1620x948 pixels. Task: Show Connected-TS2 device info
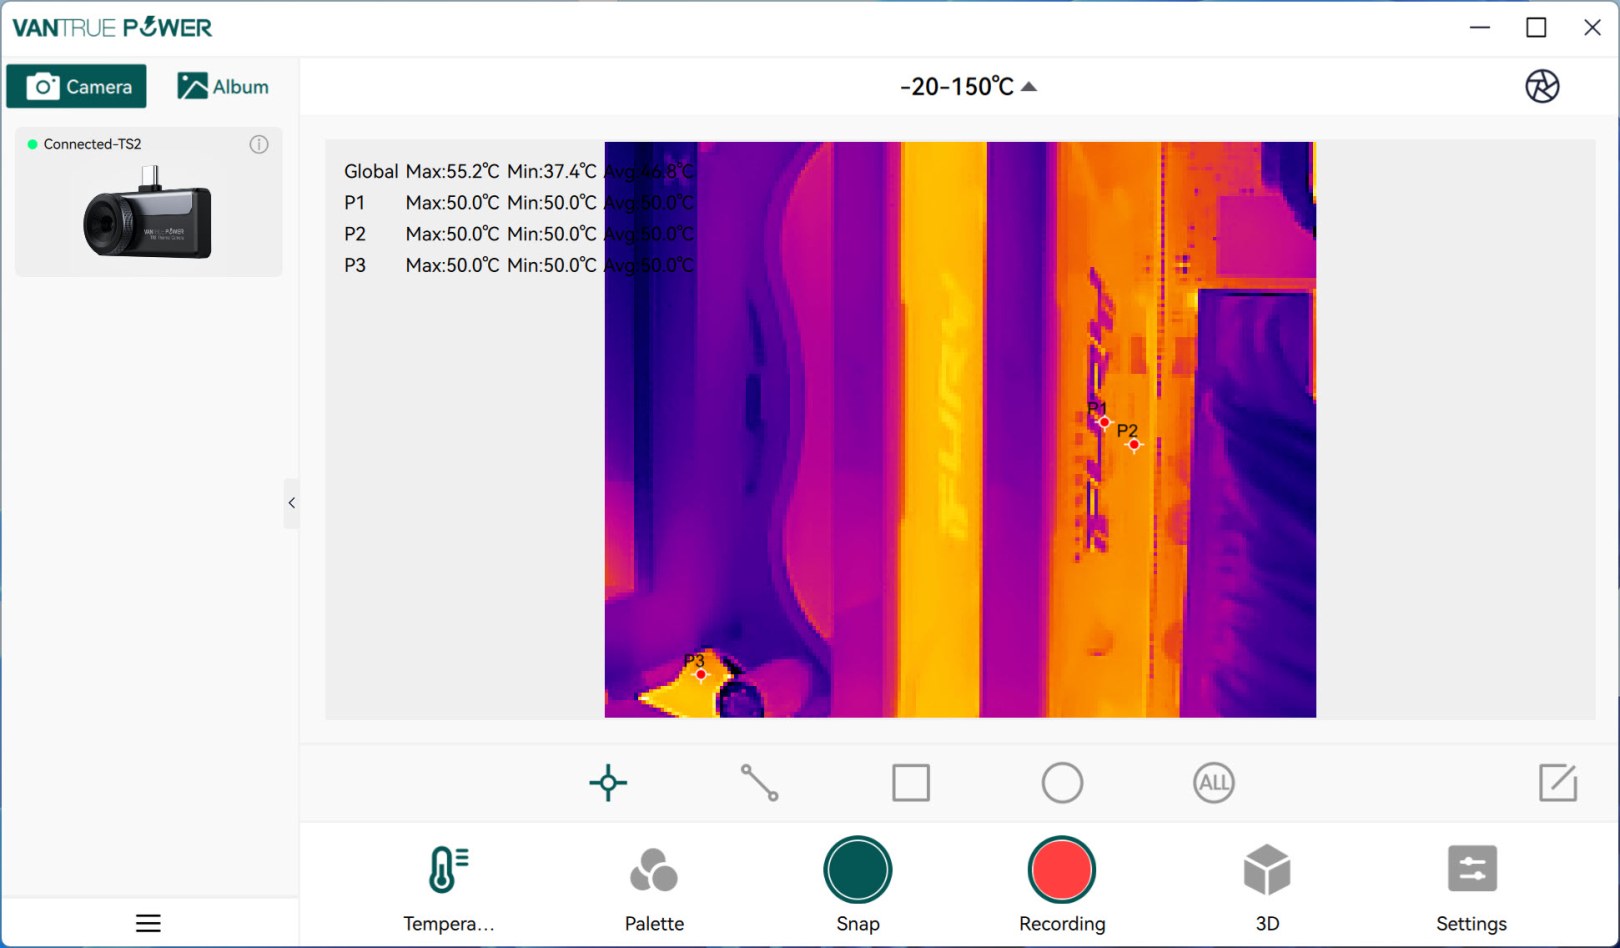(x=259, y=144)
